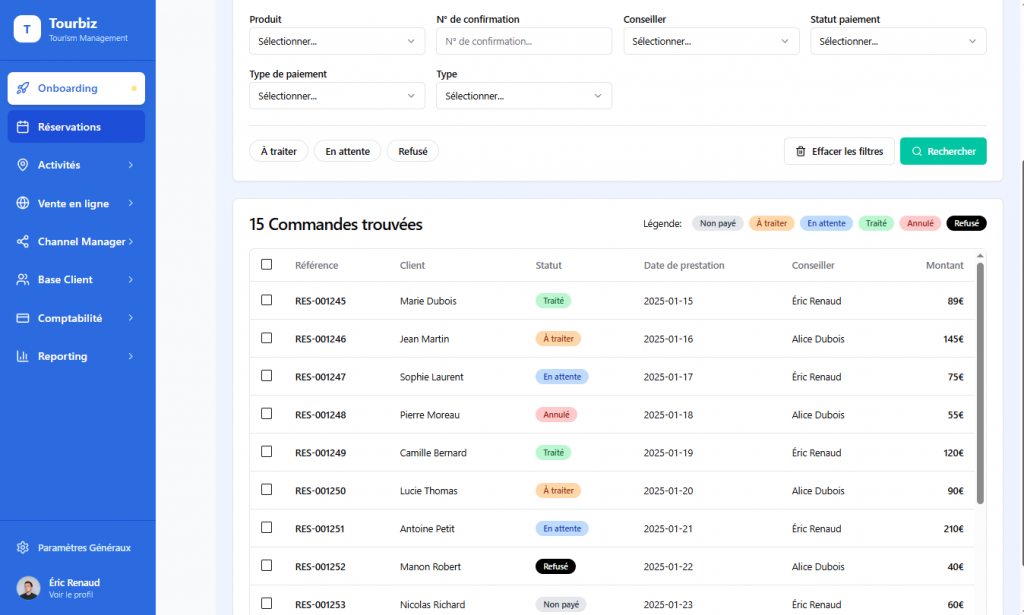
Task: Click the location pin icon for Activités
Action: [x=23, y=165]
